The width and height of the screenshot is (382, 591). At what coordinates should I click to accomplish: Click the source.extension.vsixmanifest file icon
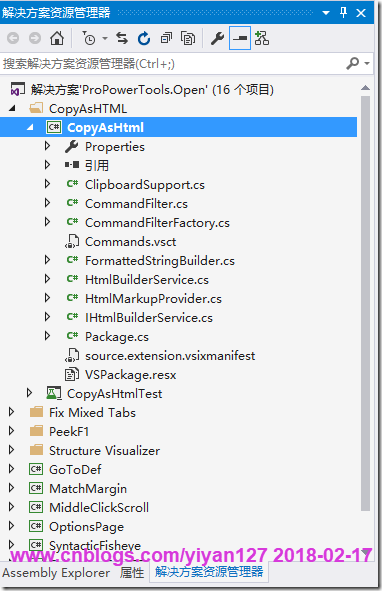72,355
